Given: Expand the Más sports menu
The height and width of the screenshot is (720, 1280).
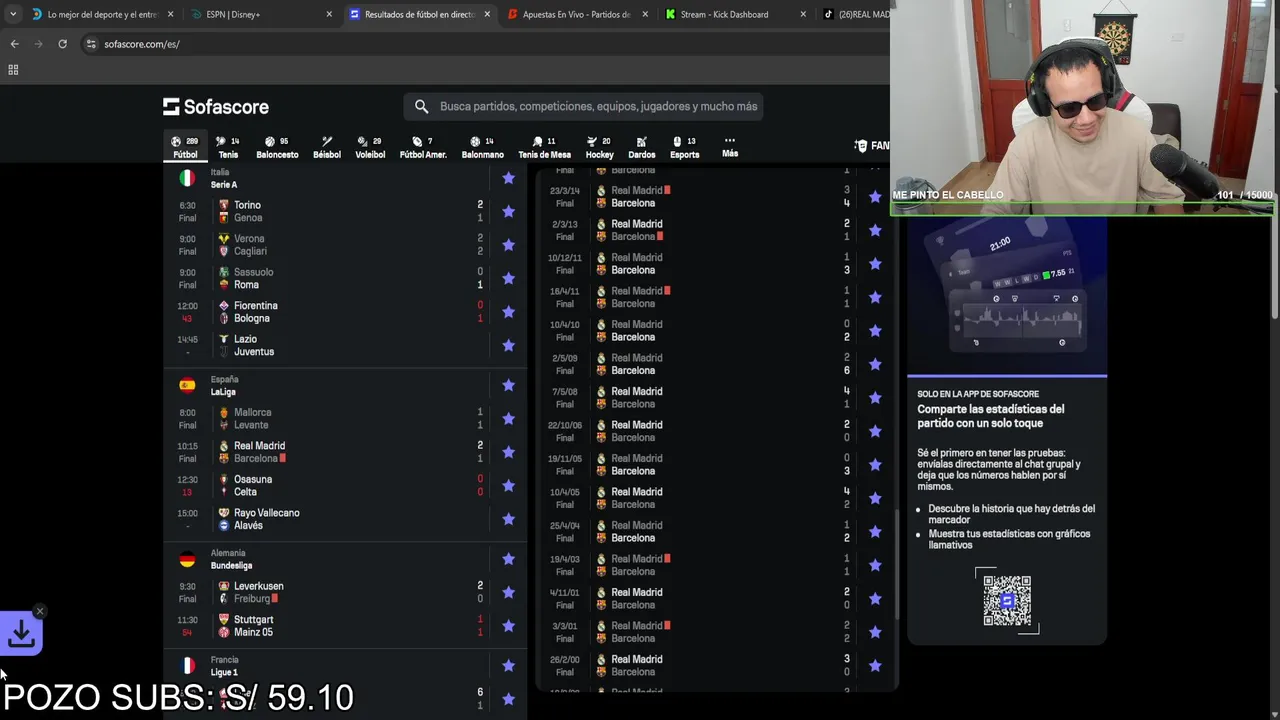Looking at the screenshot, I should pos(730,147).
